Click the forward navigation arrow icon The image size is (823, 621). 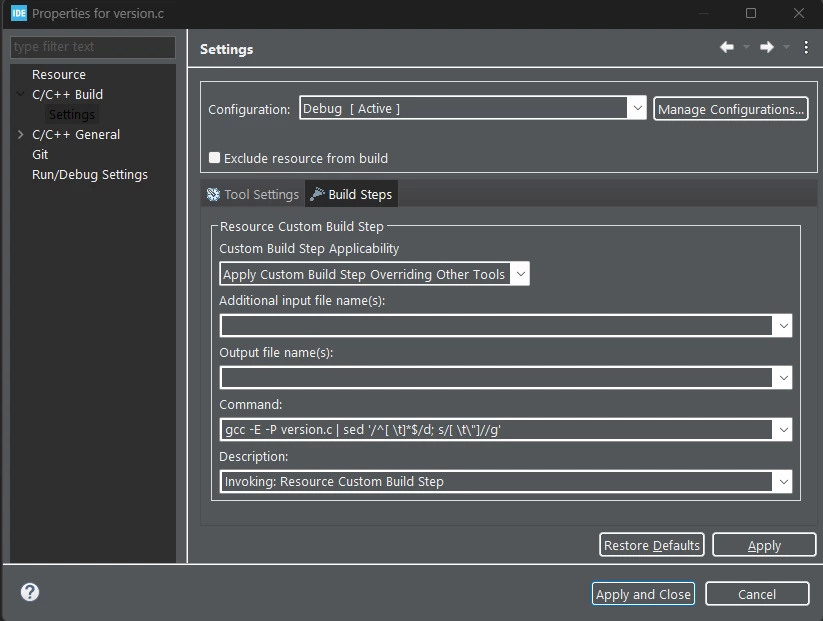click(x=767, y=47)
